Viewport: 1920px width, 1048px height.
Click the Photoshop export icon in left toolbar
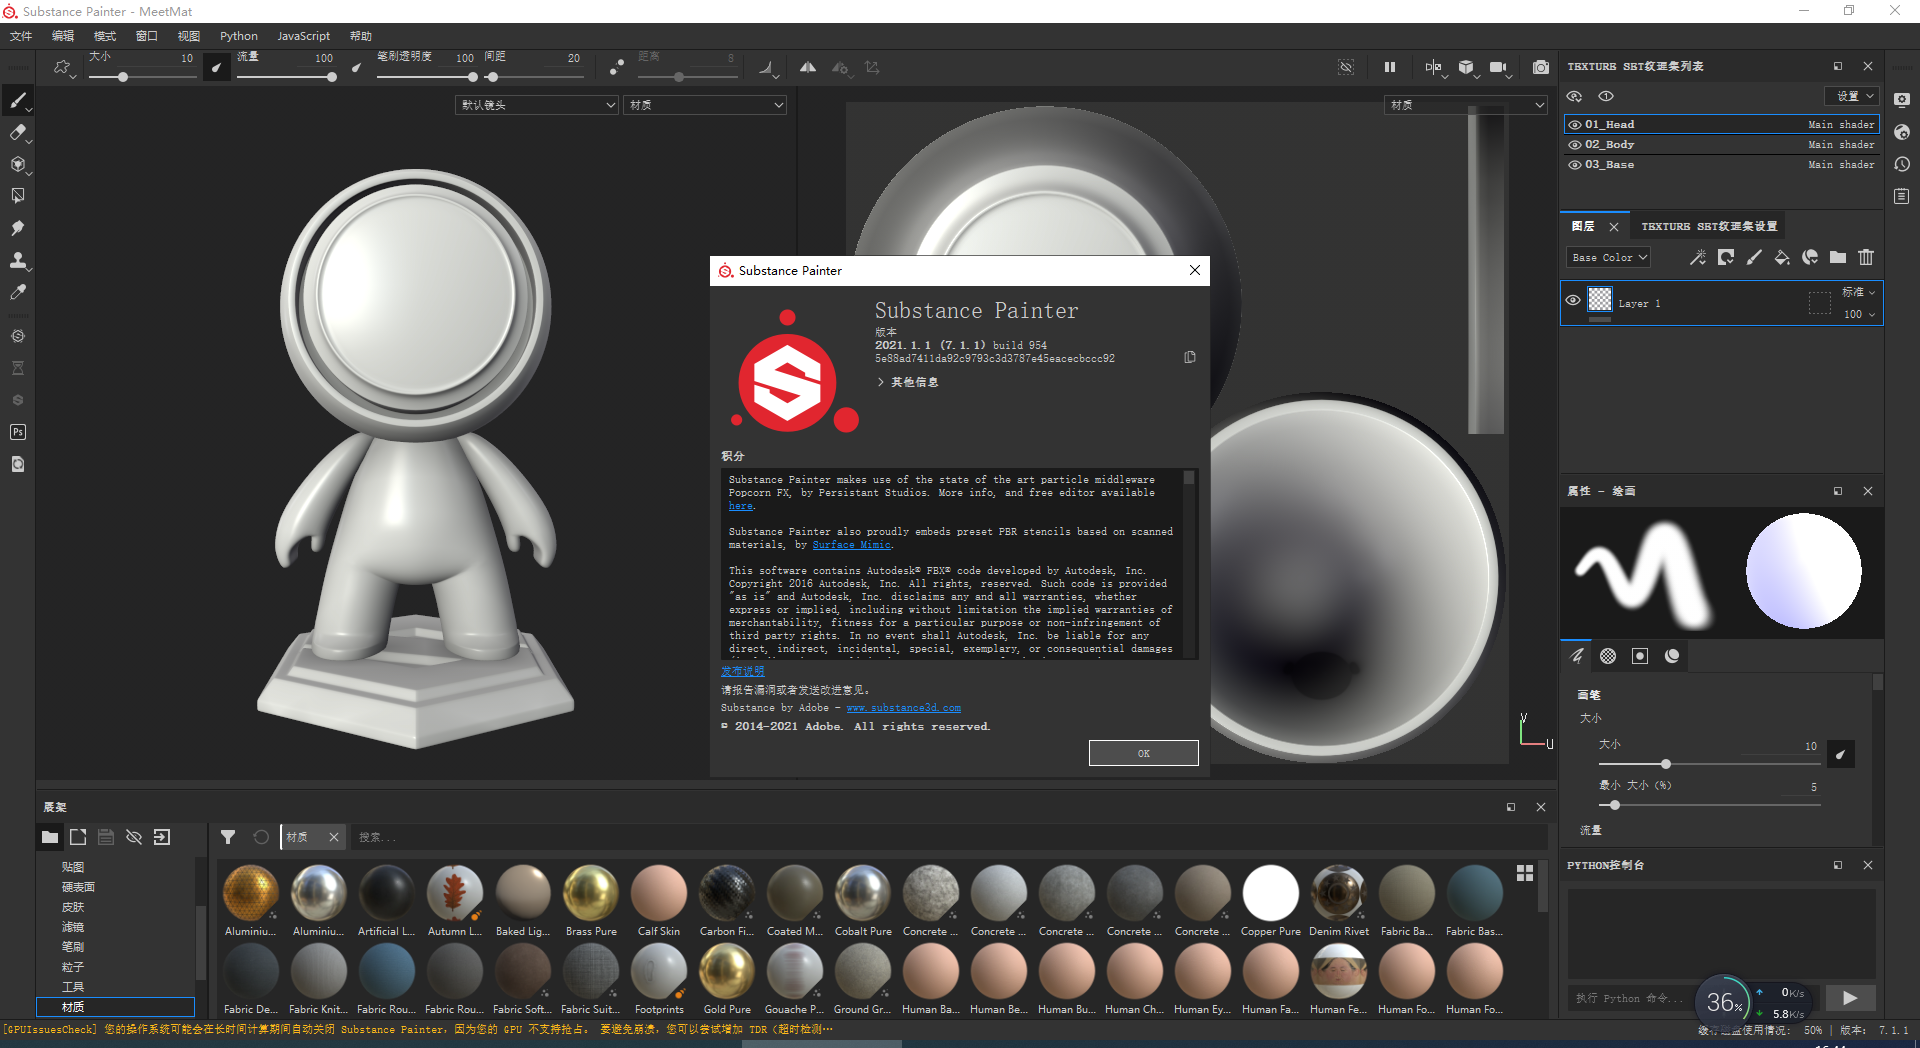(x=17, y=432)
